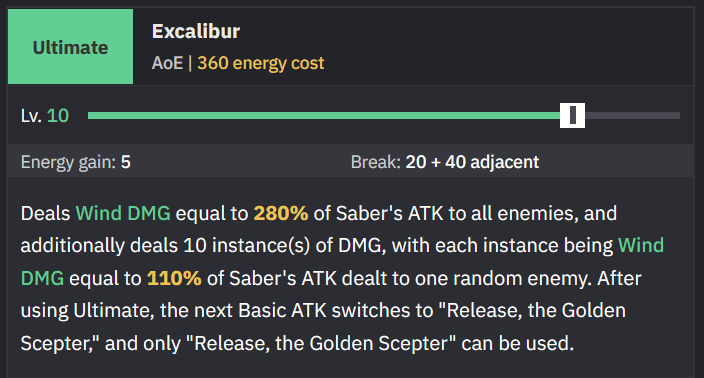Image resolution: width=704 pixels, height=378 pixels.
Task: Click the AoE skill type label
Action: [167, 63]
